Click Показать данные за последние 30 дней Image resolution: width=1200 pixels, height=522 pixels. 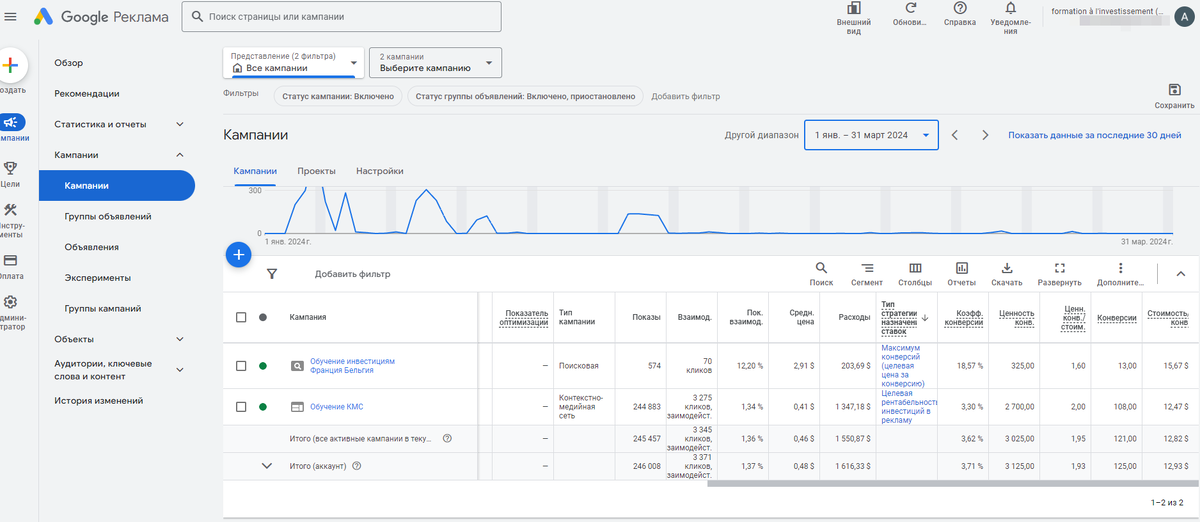coord(1094,135)
